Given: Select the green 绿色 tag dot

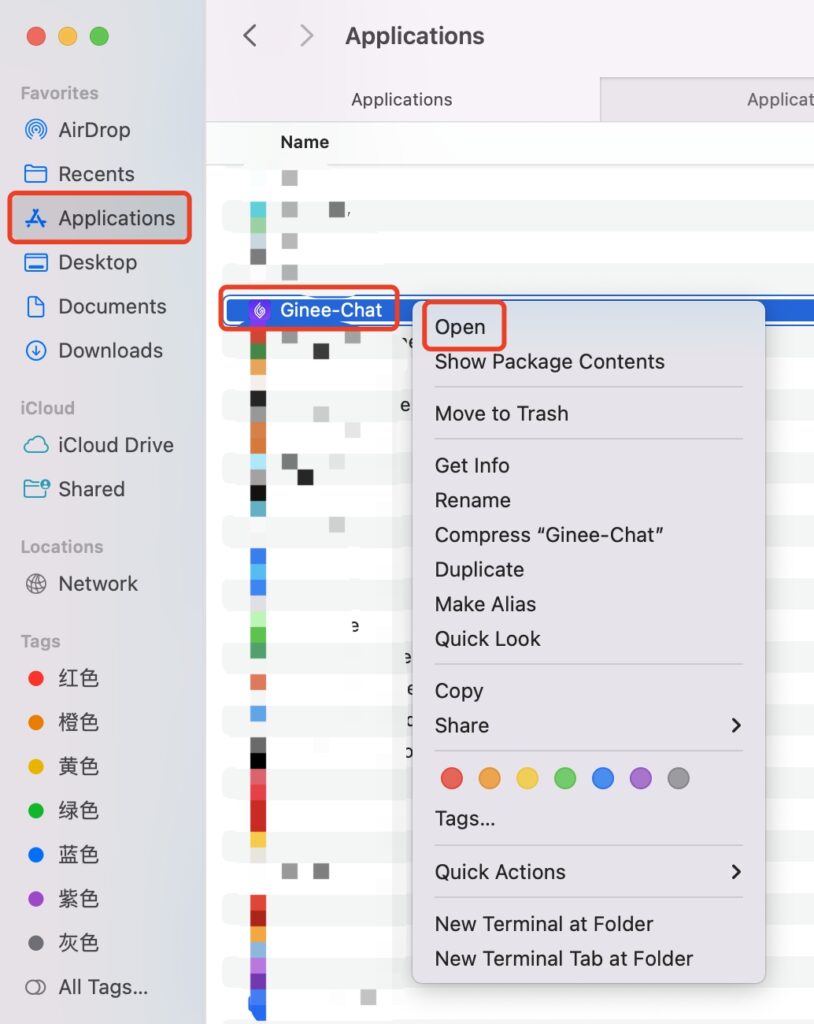Looking at the screenshot, I should coord(36,810).
